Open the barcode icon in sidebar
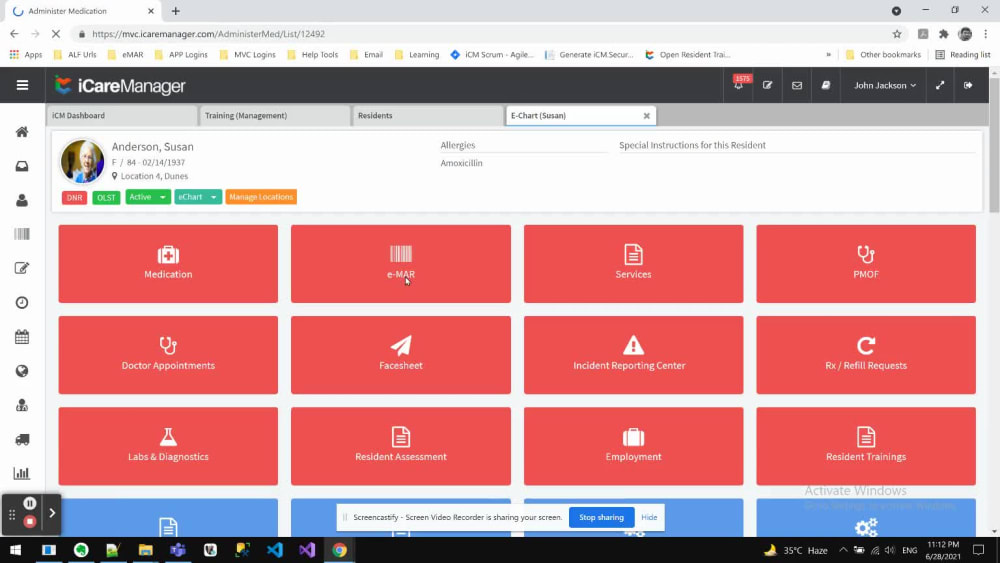1000x563 pixels. 22,234
